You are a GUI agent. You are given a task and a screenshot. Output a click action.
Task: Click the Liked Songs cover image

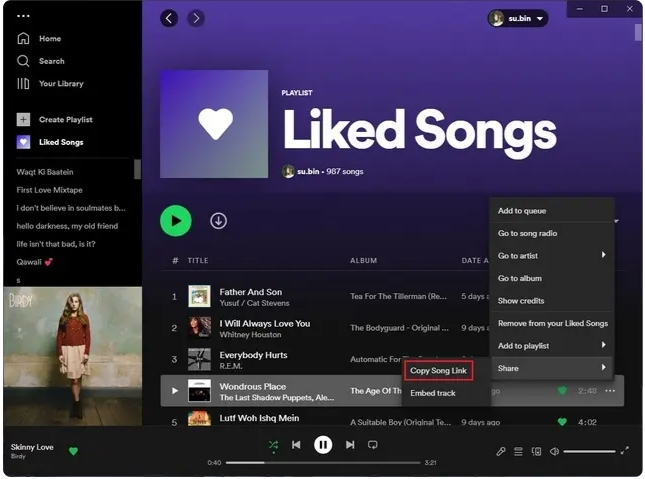coord(214,124)
